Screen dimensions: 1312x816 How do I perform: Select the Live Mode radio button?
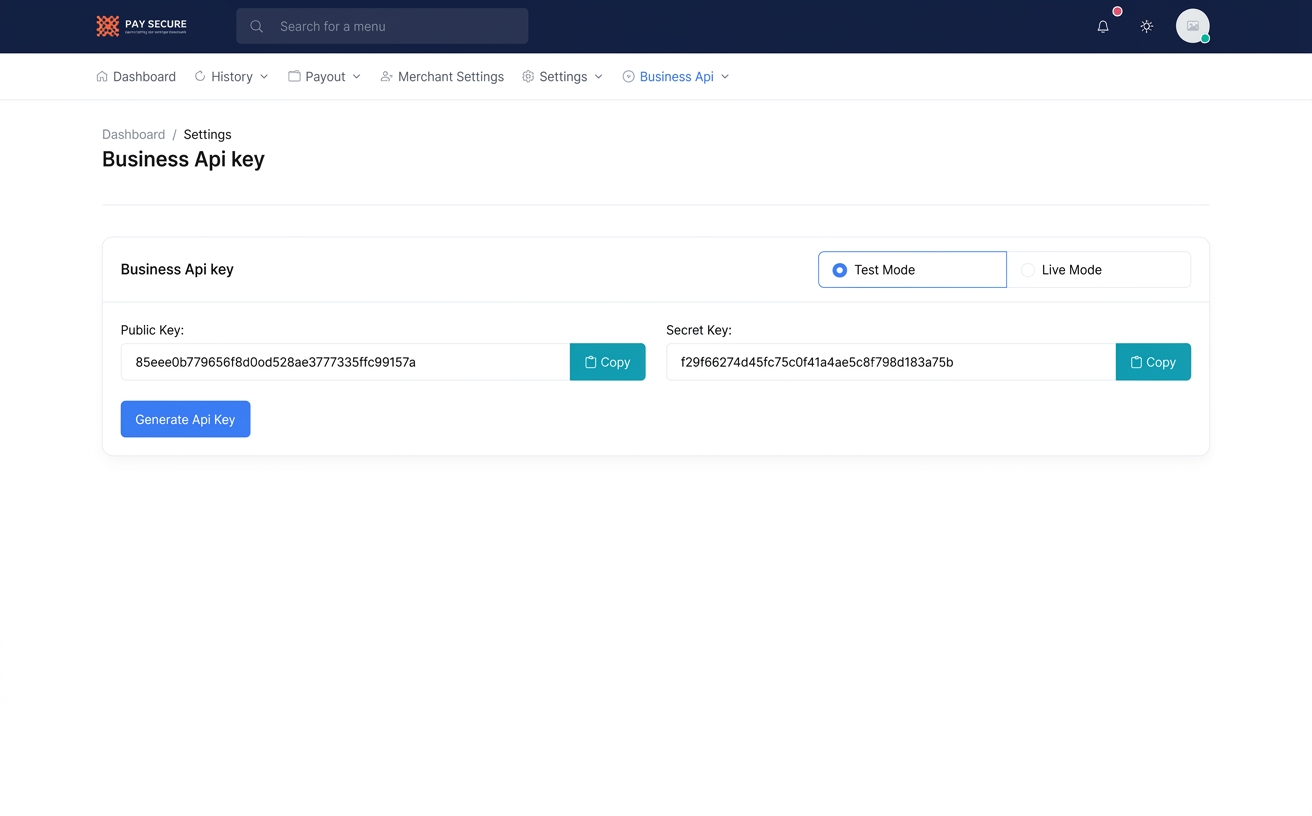pyautogui.click(x=1028, y=270)
